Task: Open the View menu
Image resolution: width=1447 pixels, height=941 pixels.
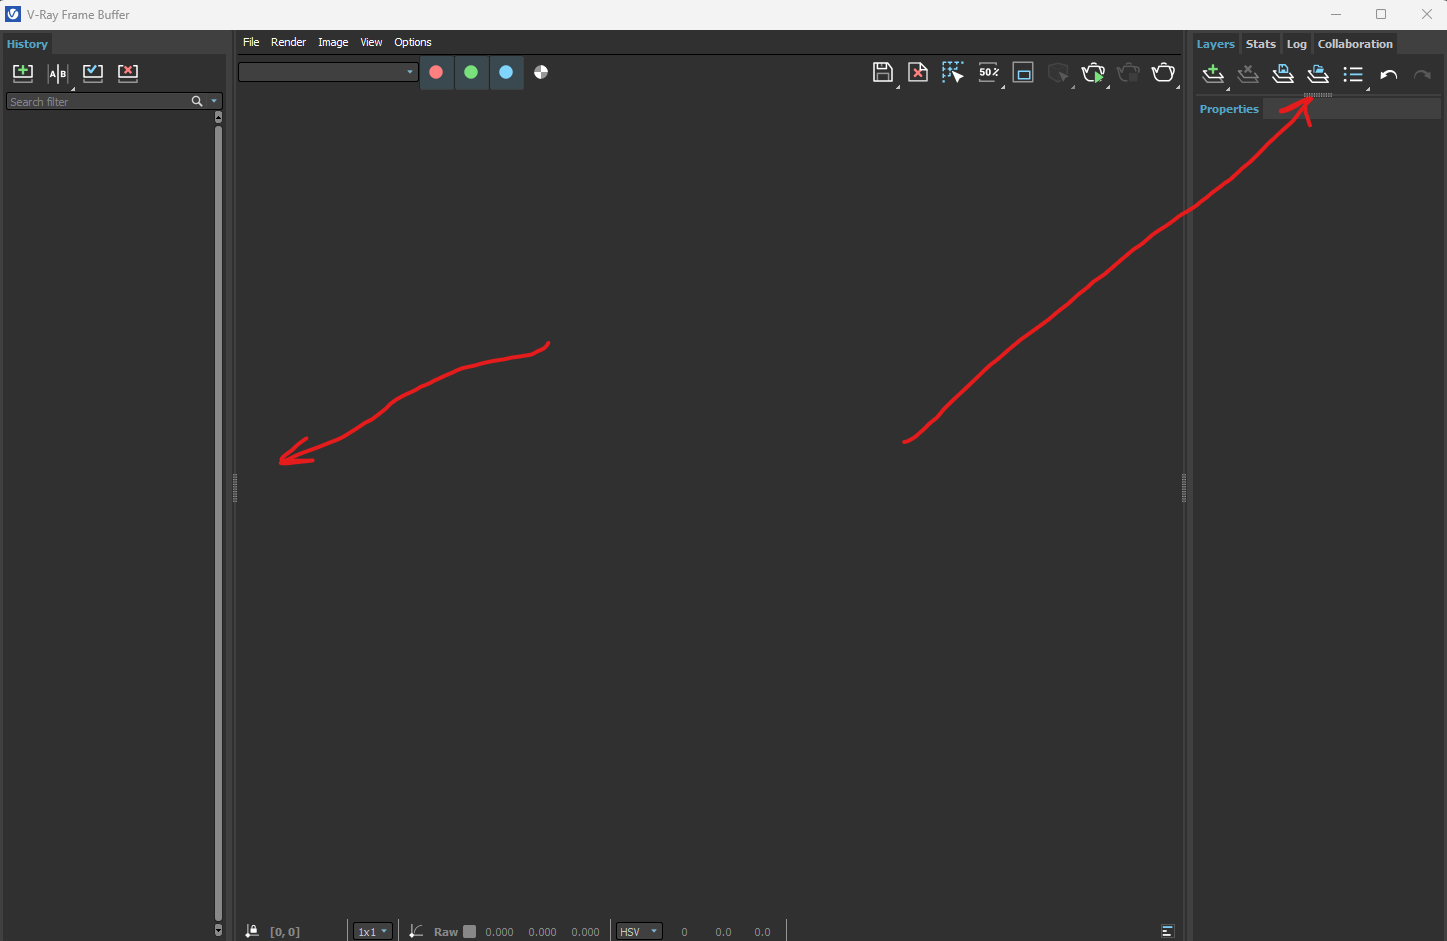Action: (x=371, y=42)
